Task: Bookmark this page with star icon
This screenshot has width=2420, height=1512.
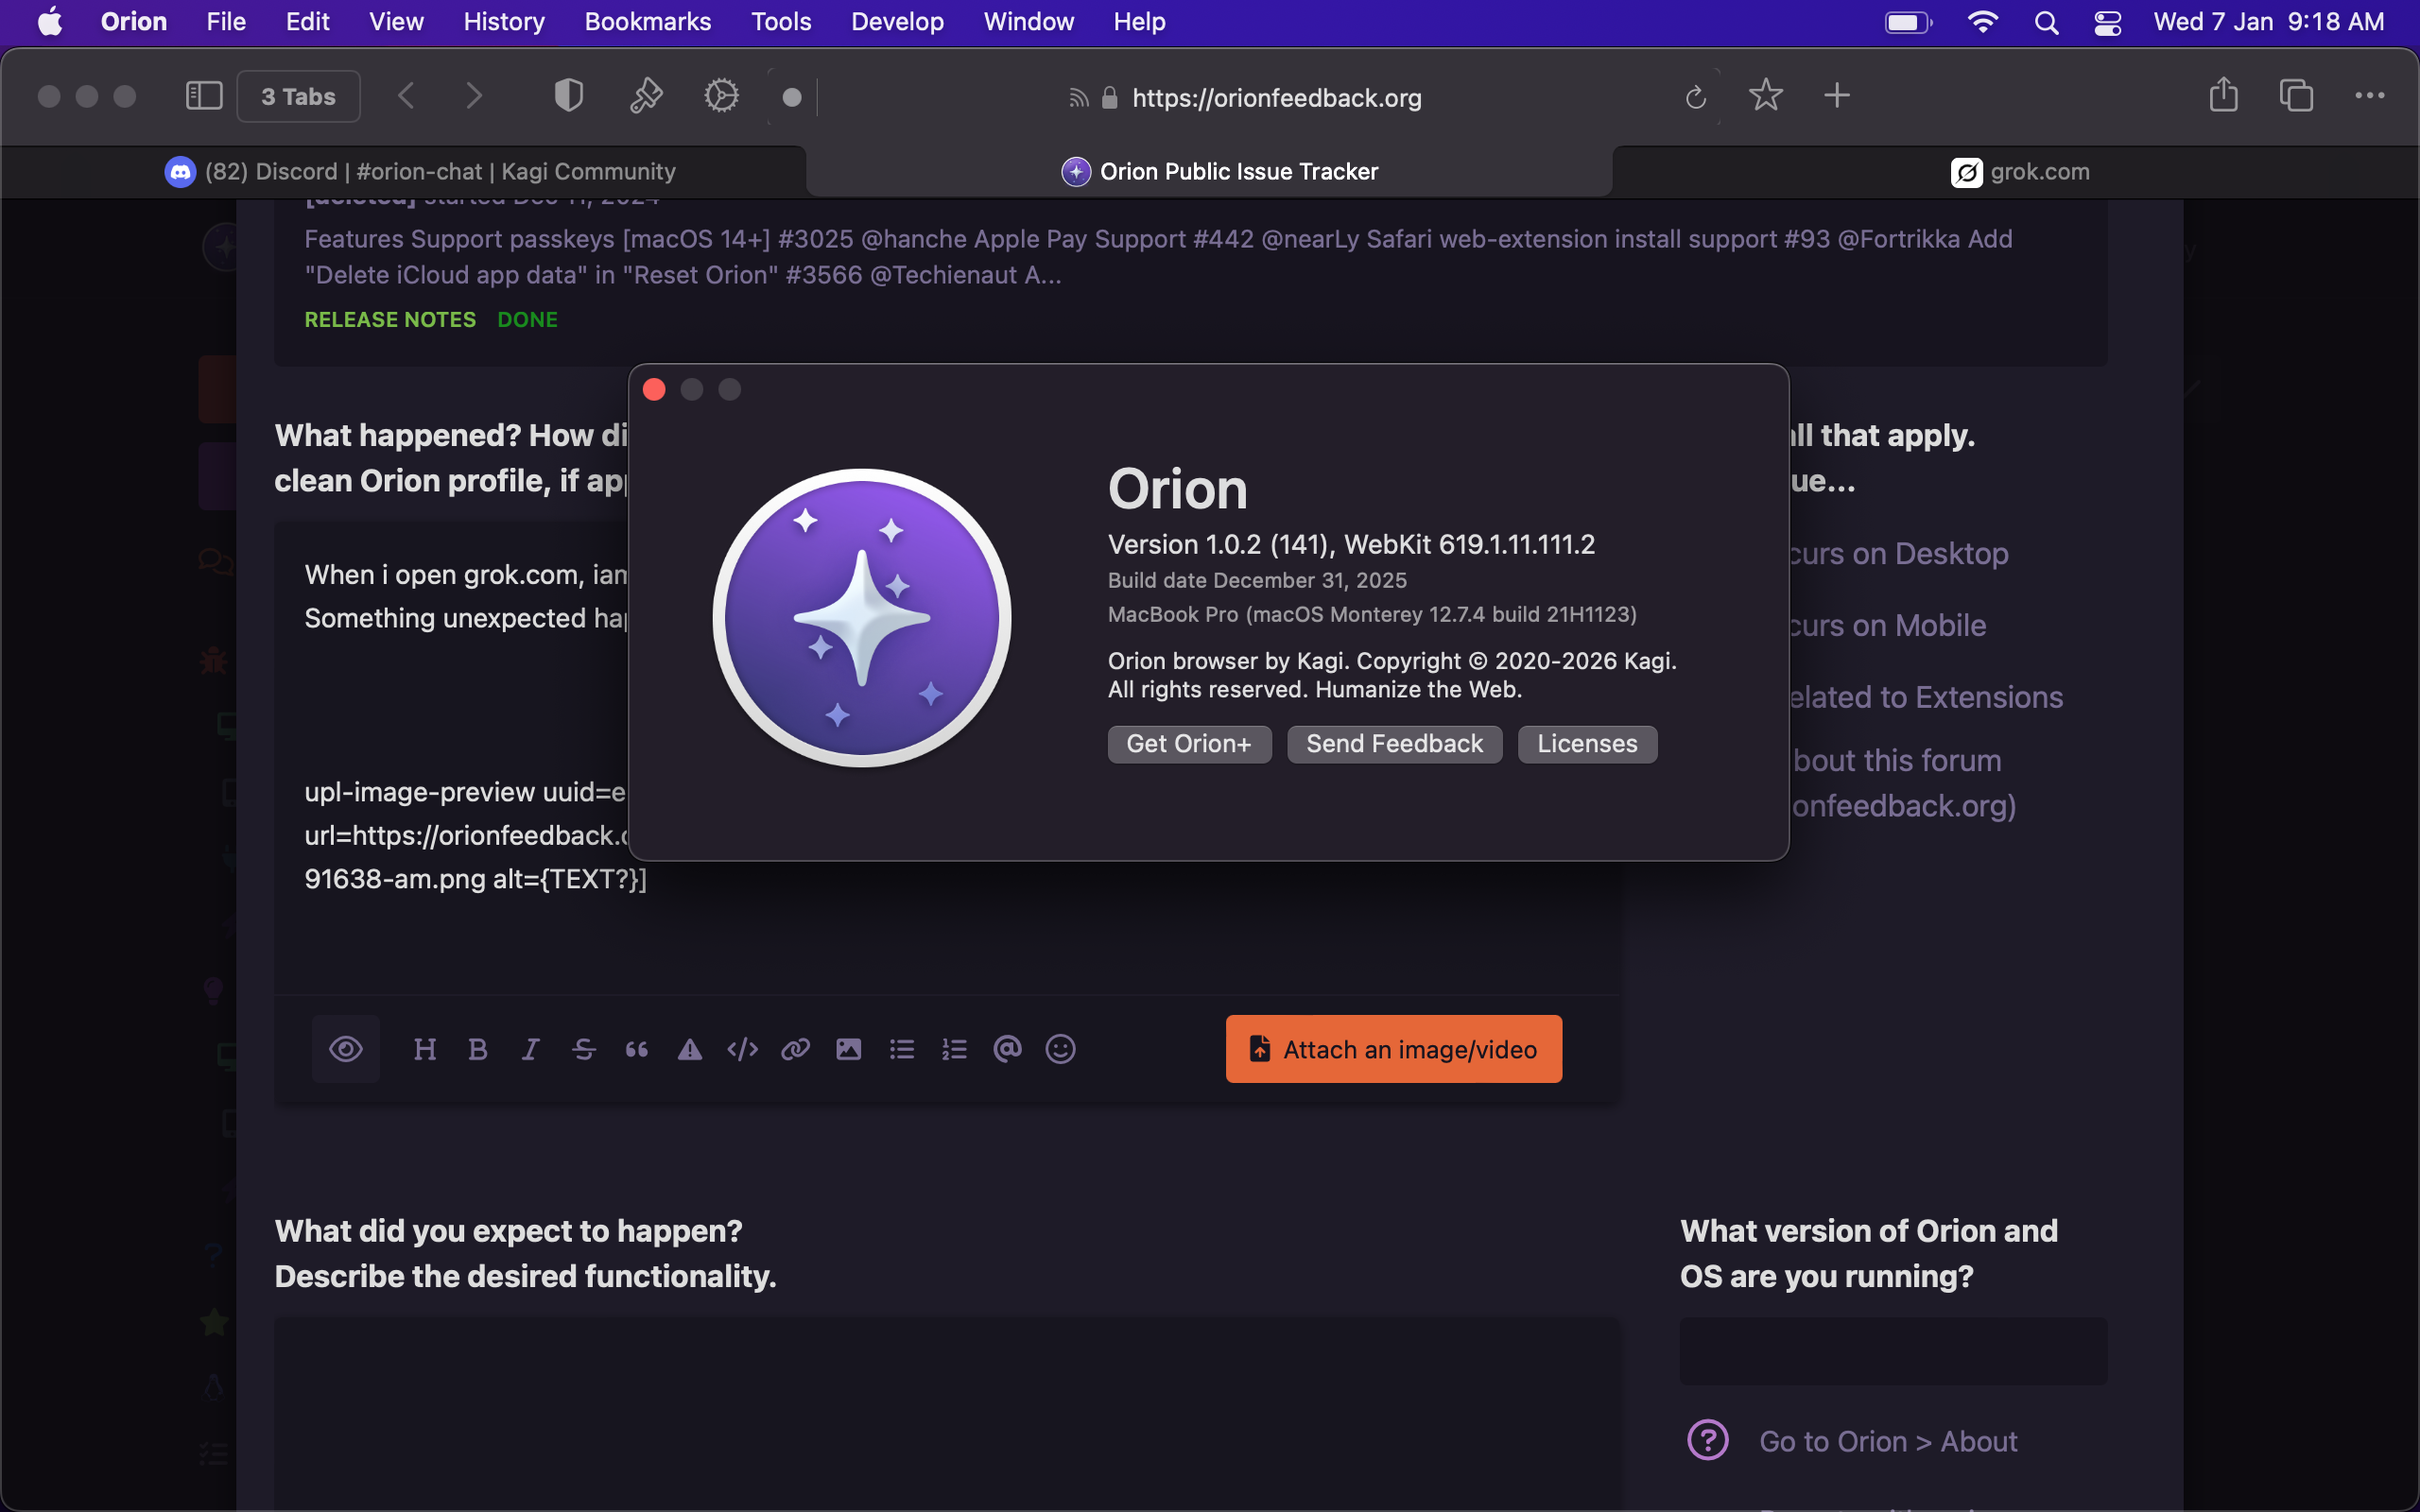Action: [1766, 95]
